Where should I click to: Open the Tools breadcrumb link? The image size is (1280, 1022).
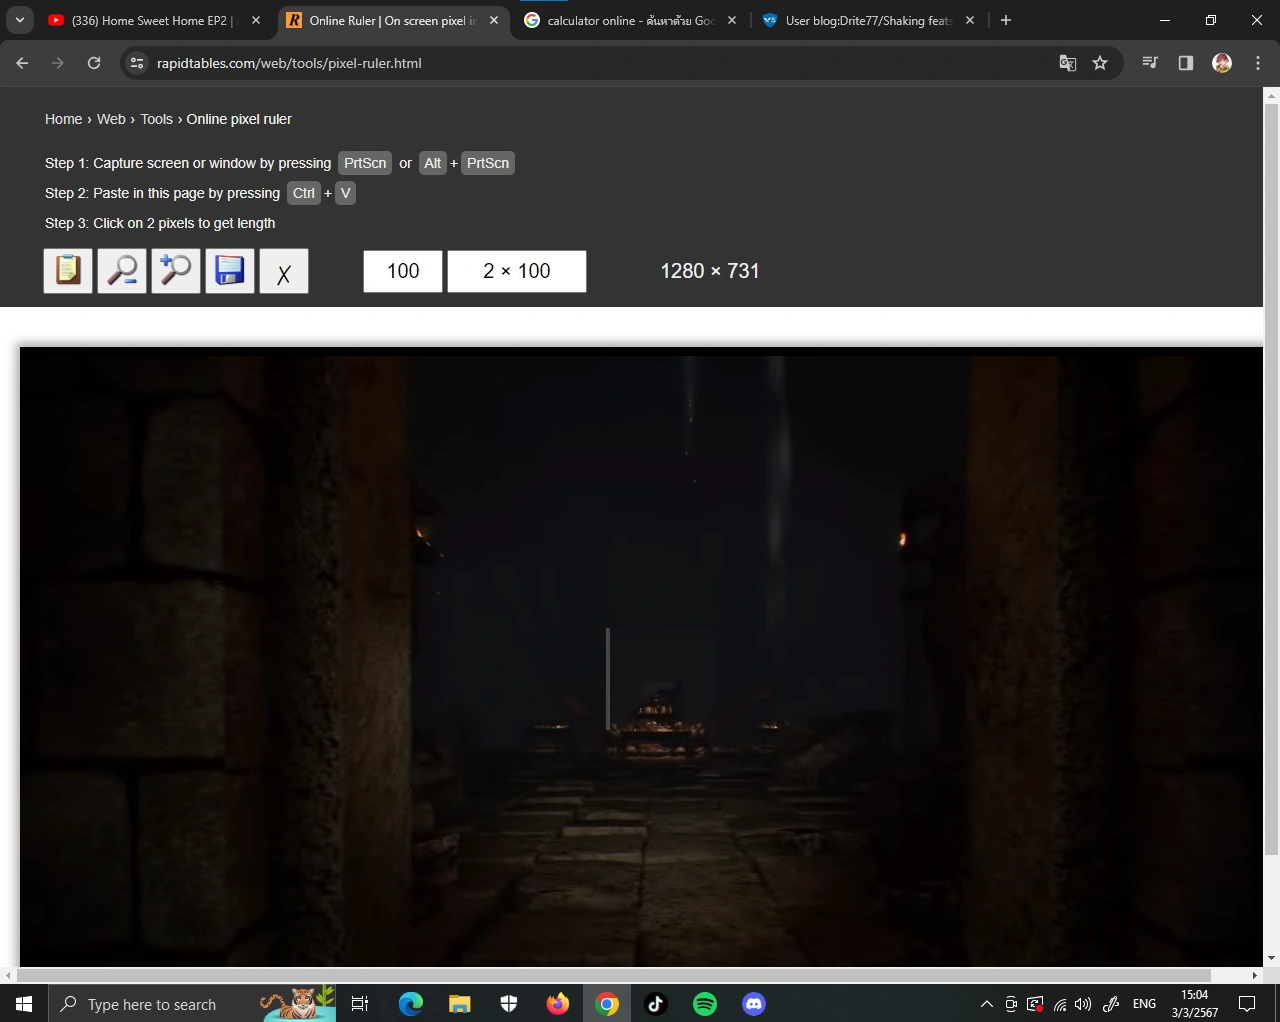tap(156, 119)
